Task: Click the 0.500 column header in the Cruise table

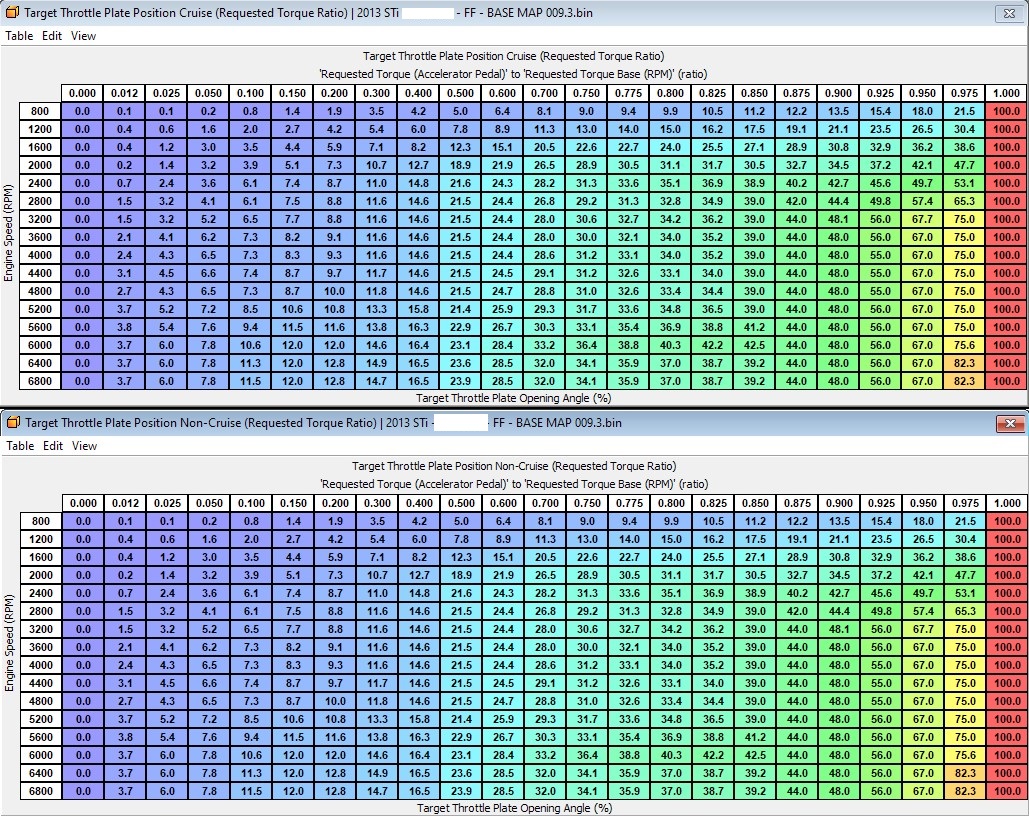Action: (460, 93)
